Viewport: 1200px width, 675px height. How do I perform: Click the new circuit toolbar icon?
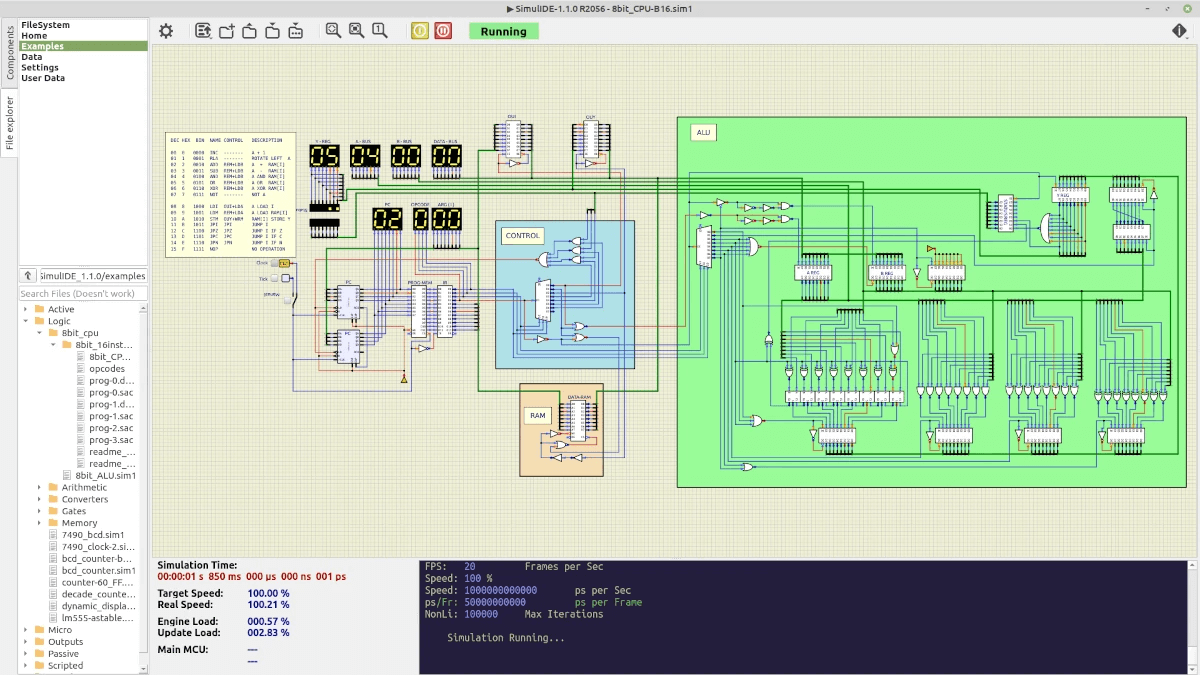[x=226, y=31]
